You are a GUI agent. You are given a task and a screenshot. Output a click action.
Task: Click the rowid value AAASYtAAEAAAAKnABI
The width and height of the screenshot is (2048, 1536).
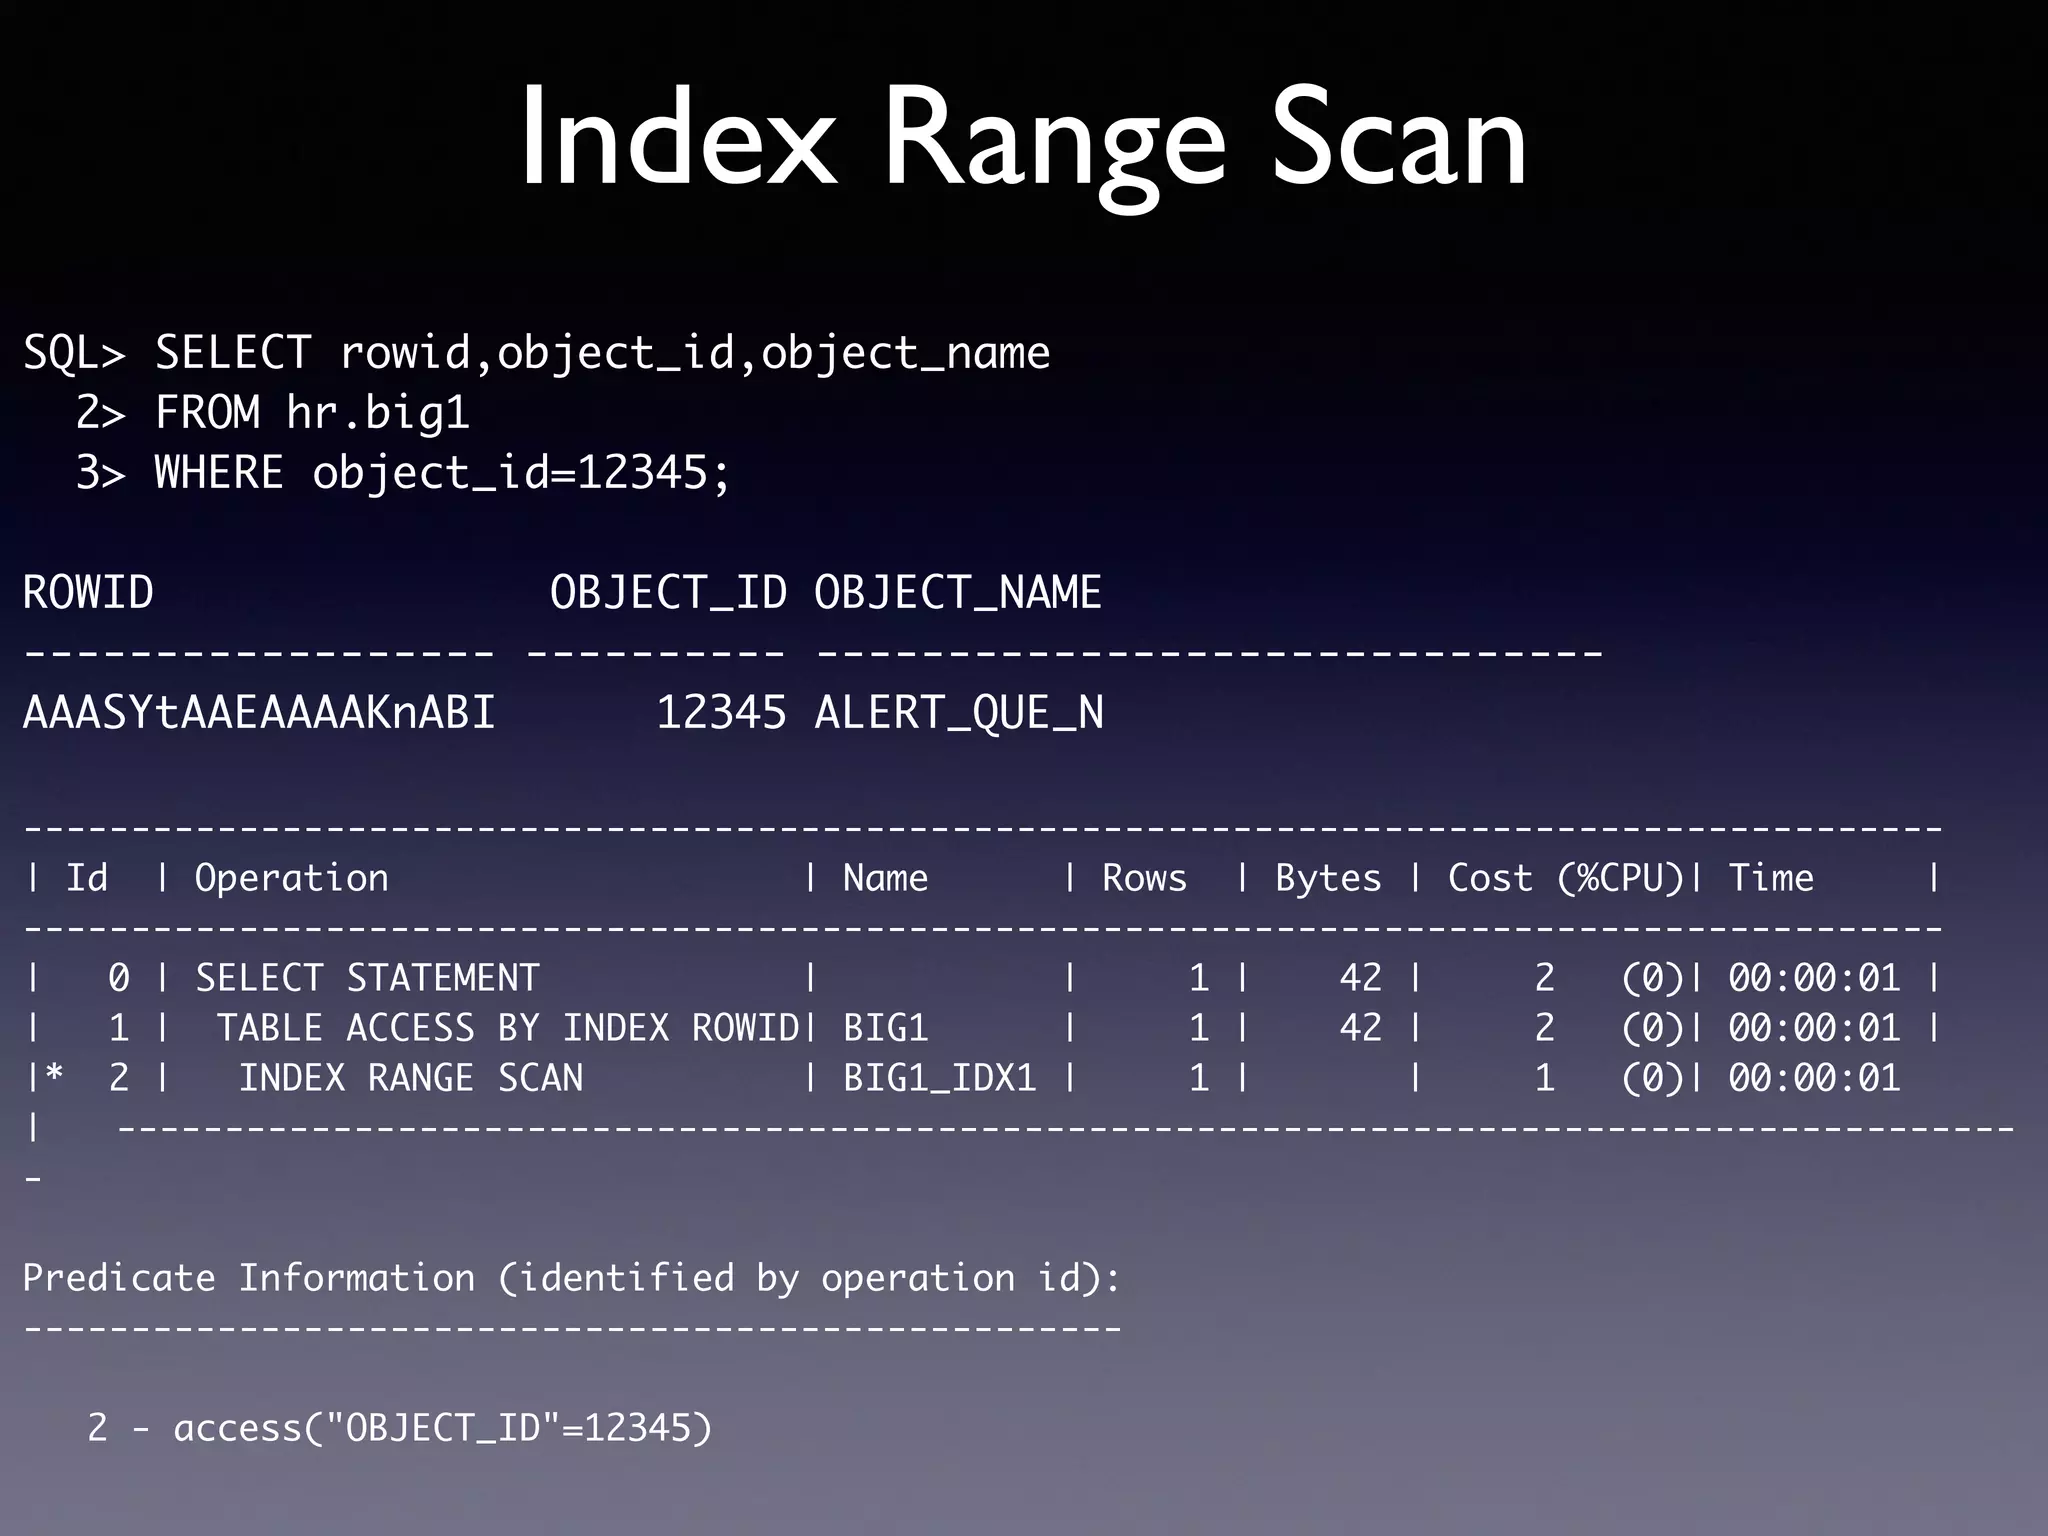point(259,713)
